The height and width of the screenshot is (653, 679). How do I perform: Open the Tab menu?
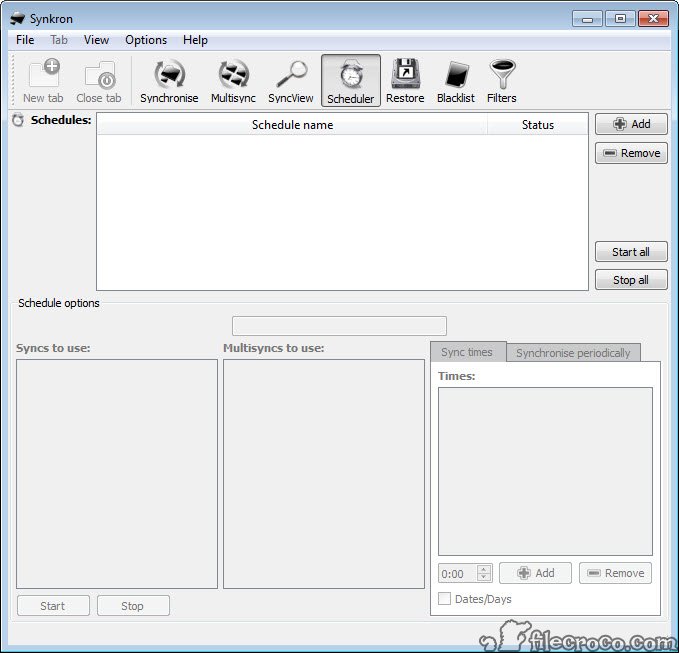point(59,40)
